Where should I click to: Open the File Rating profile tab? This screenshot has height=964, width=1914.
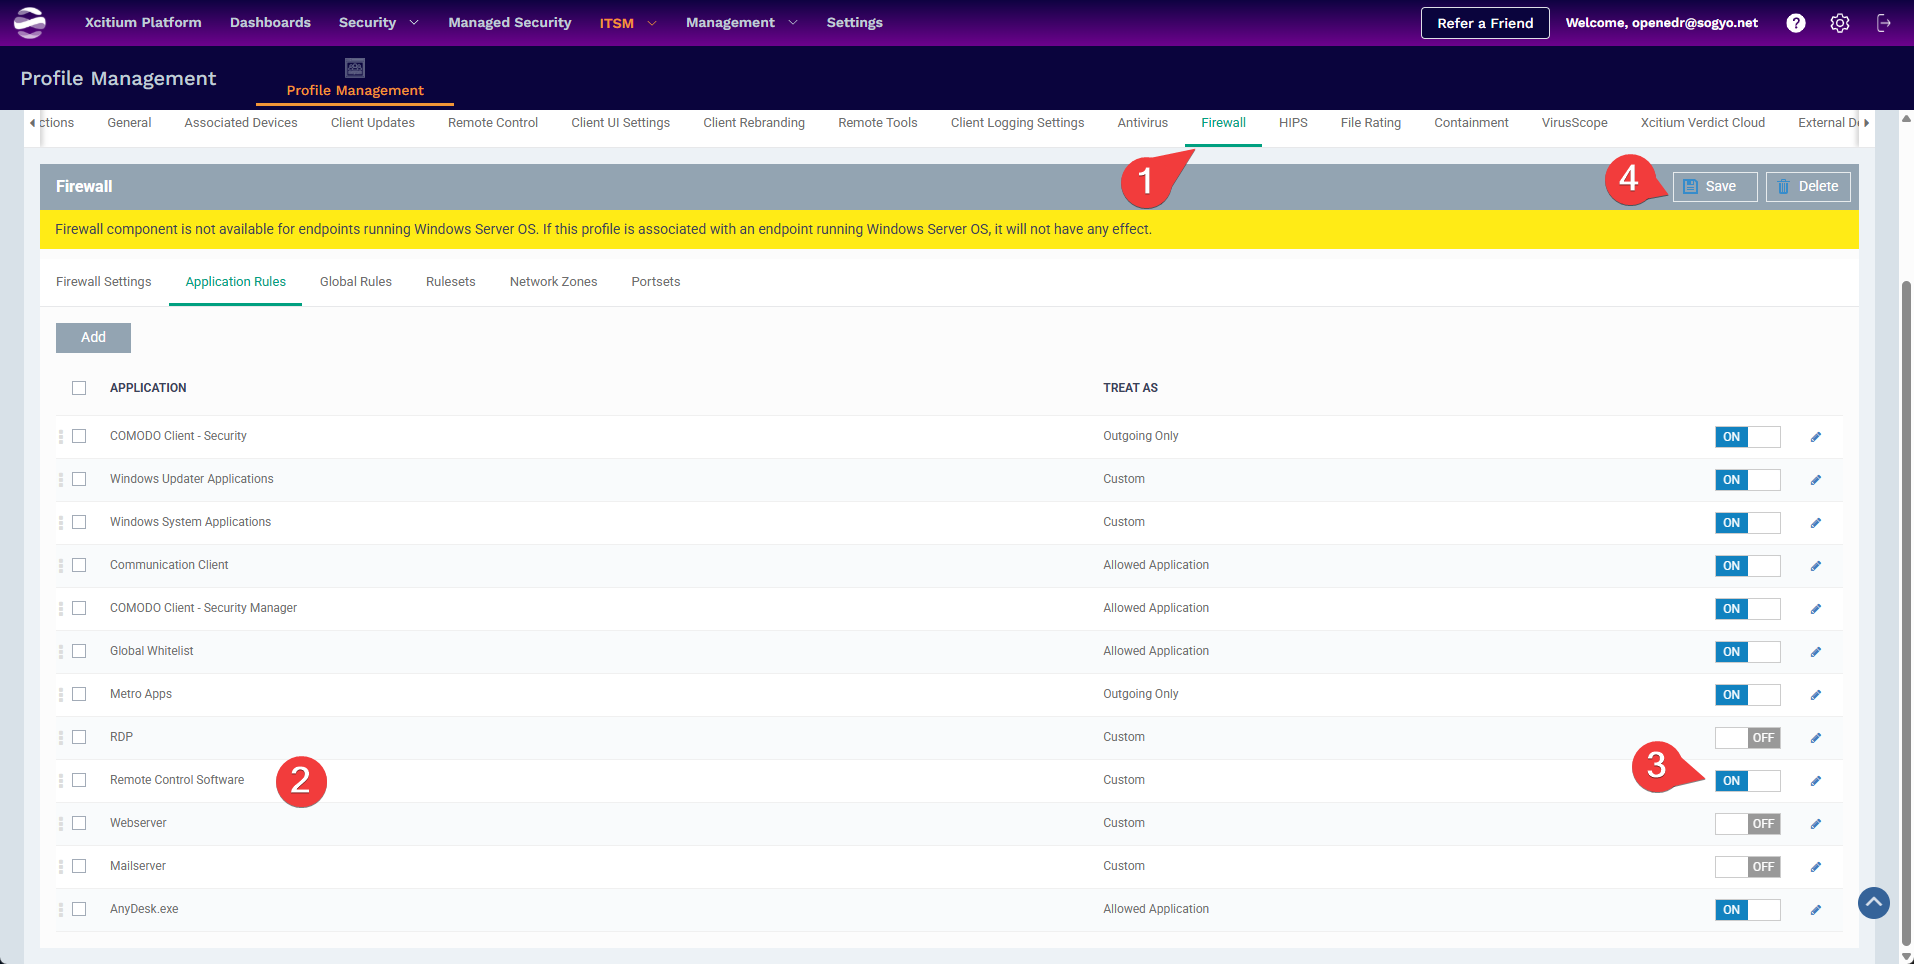tap(1370, 123)
